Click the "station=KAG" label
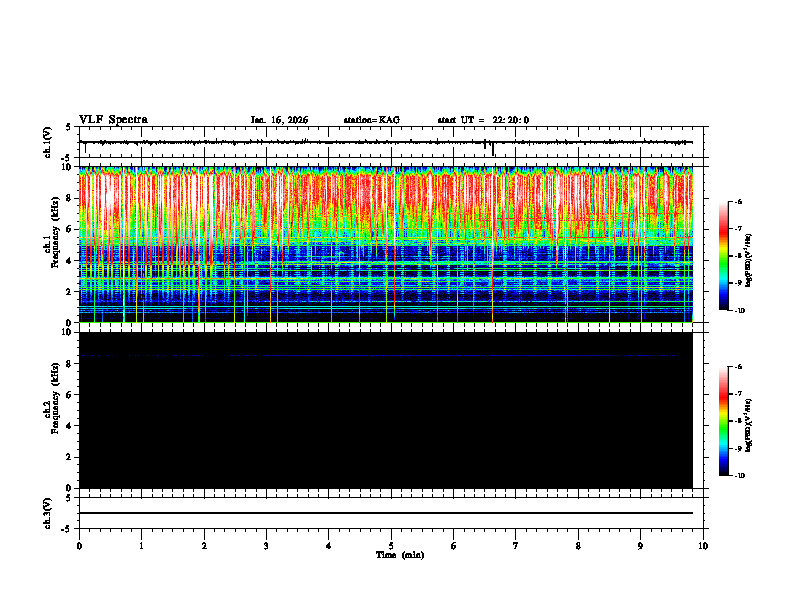This screenshot has height=612, width=792. (372, 120)
